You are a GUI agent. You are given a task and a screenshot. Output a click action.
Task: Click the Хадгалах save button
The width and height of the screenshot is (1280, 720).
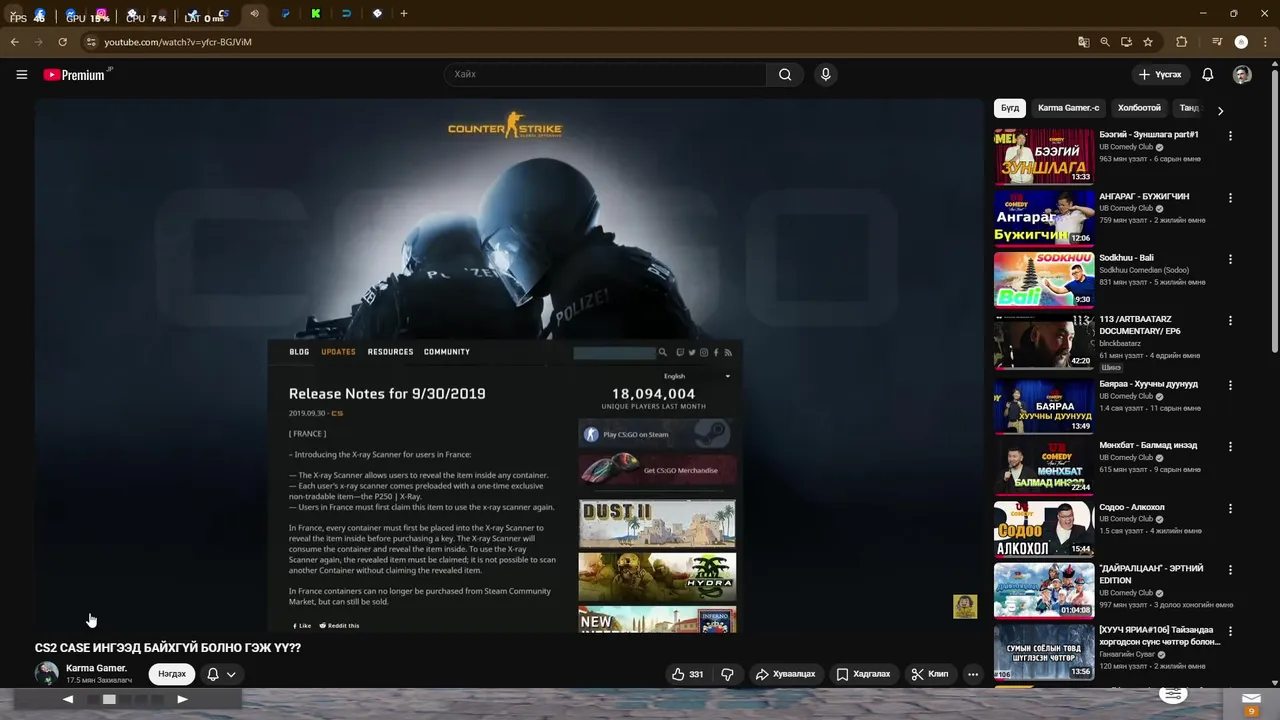[x=863, y=674]
